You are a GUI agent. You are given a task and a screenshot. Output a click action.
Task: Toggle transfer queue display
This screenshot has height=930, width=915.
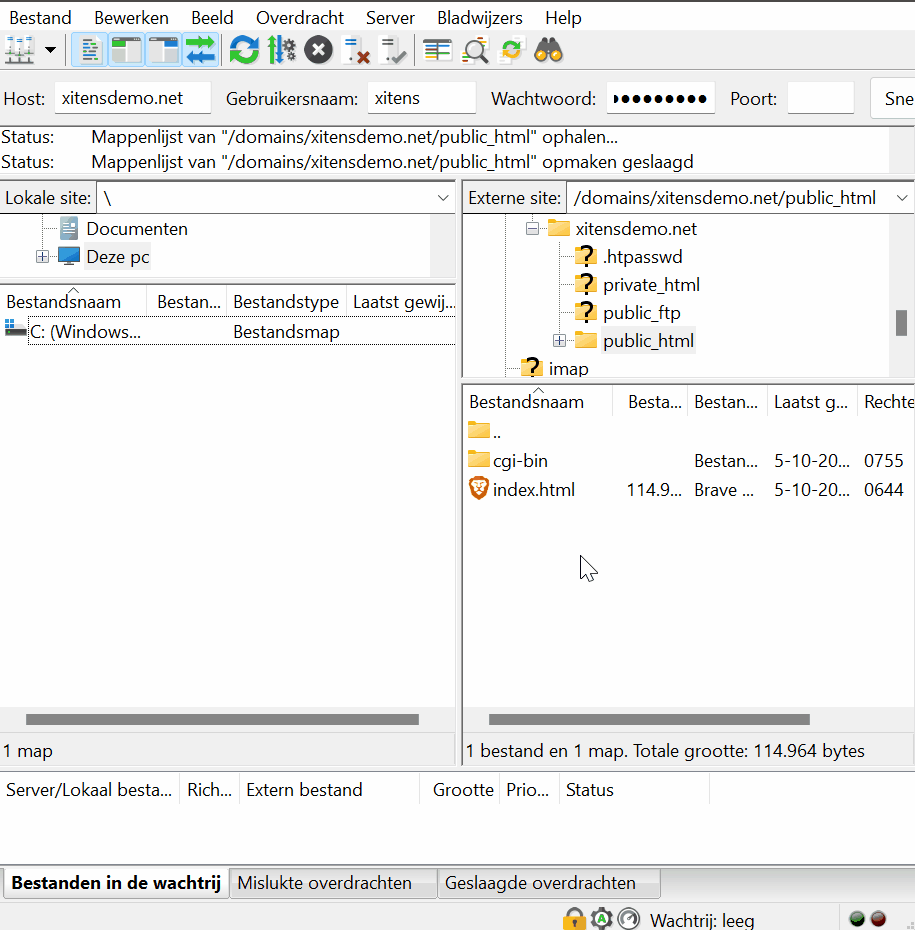click(200, 50)
